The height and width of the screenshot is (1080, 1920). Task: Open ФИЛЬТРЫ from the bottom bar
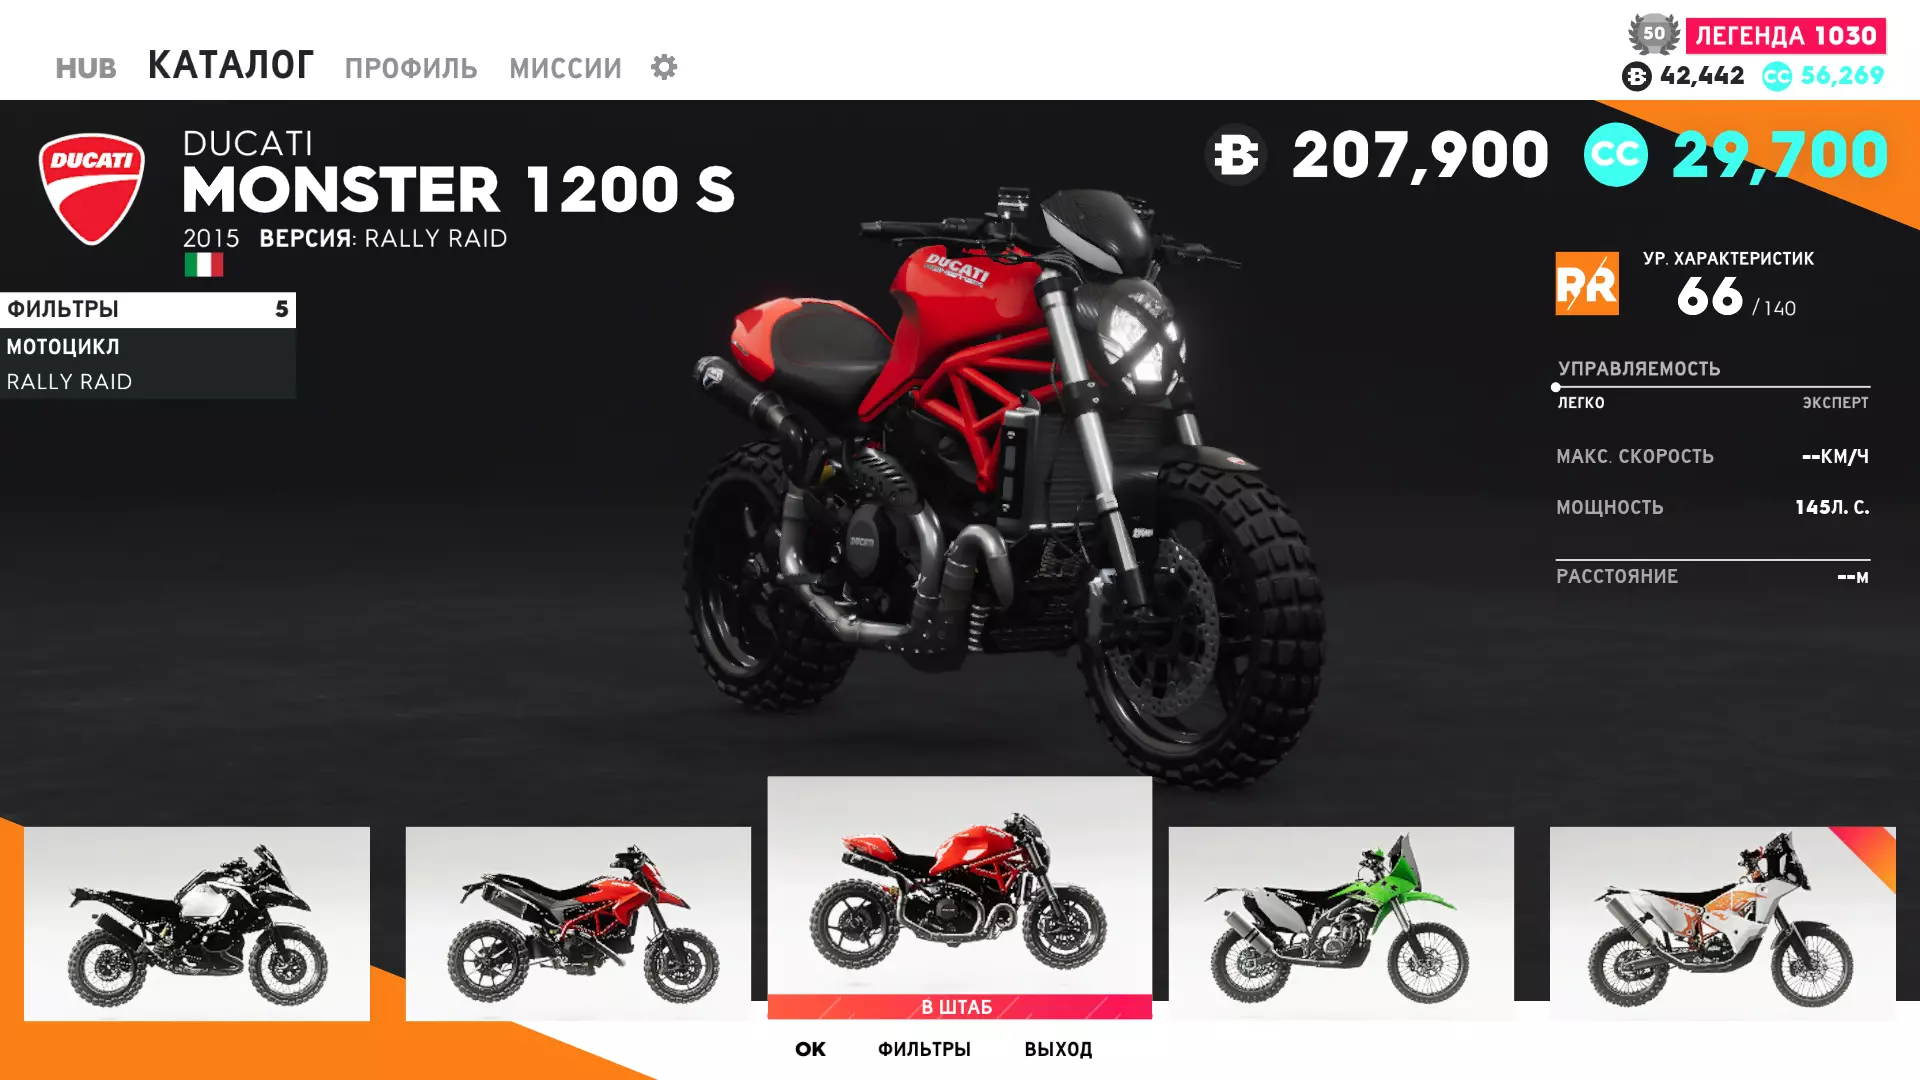point(924,1049)
